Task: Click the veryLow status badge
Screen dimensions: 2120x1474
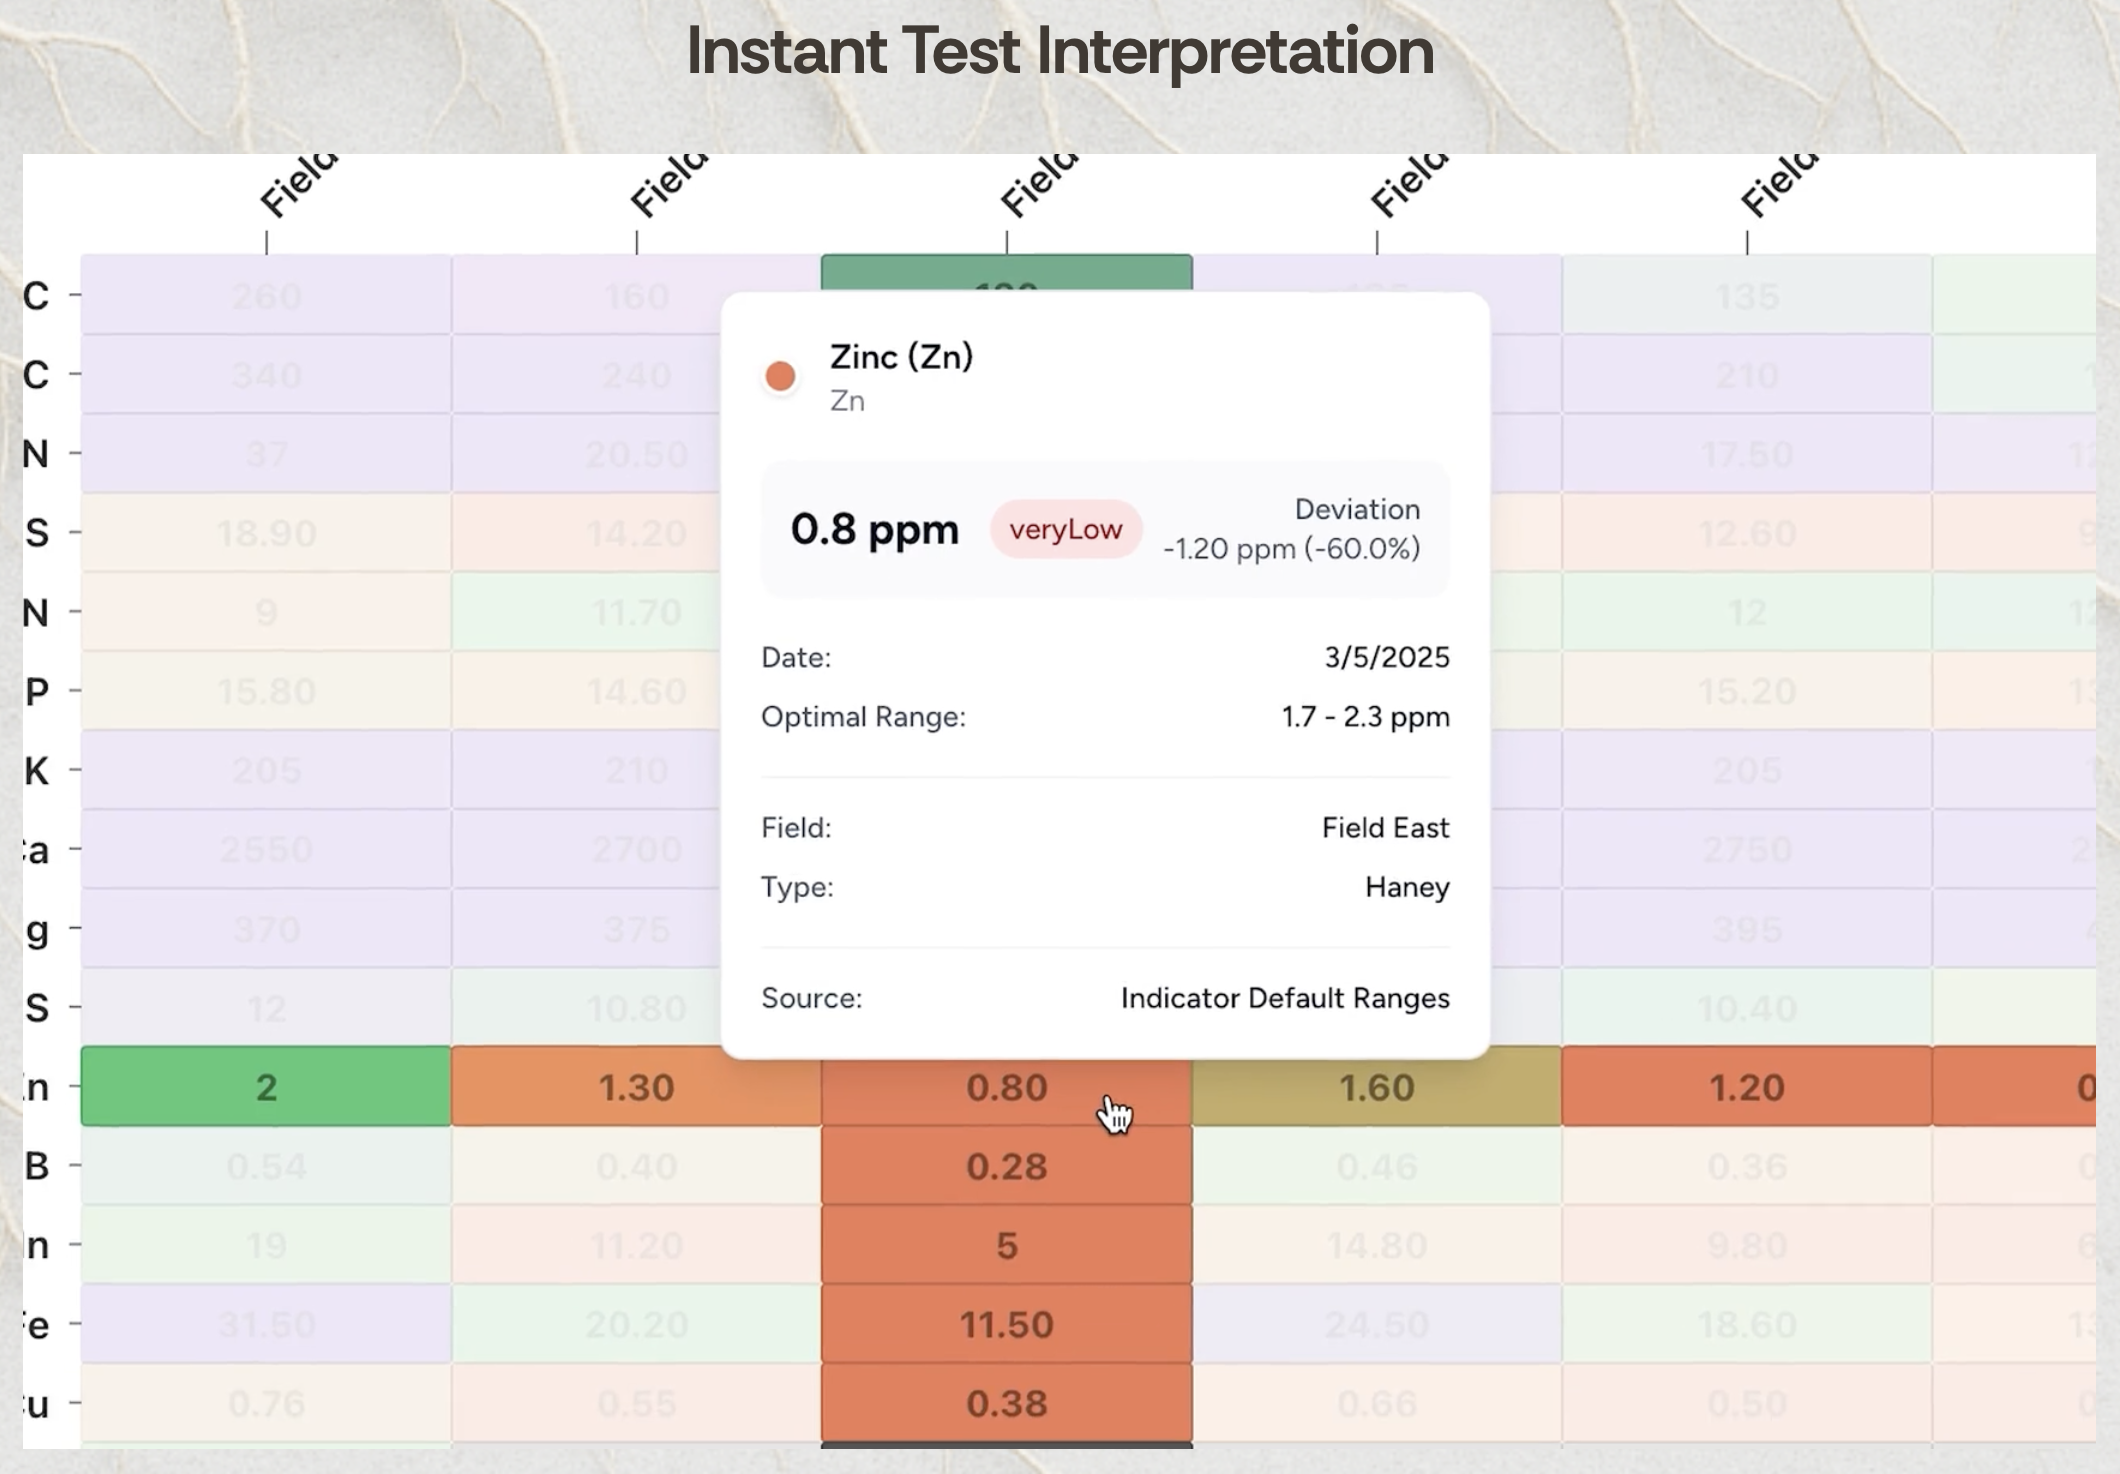Action: tap(1065, 529)
